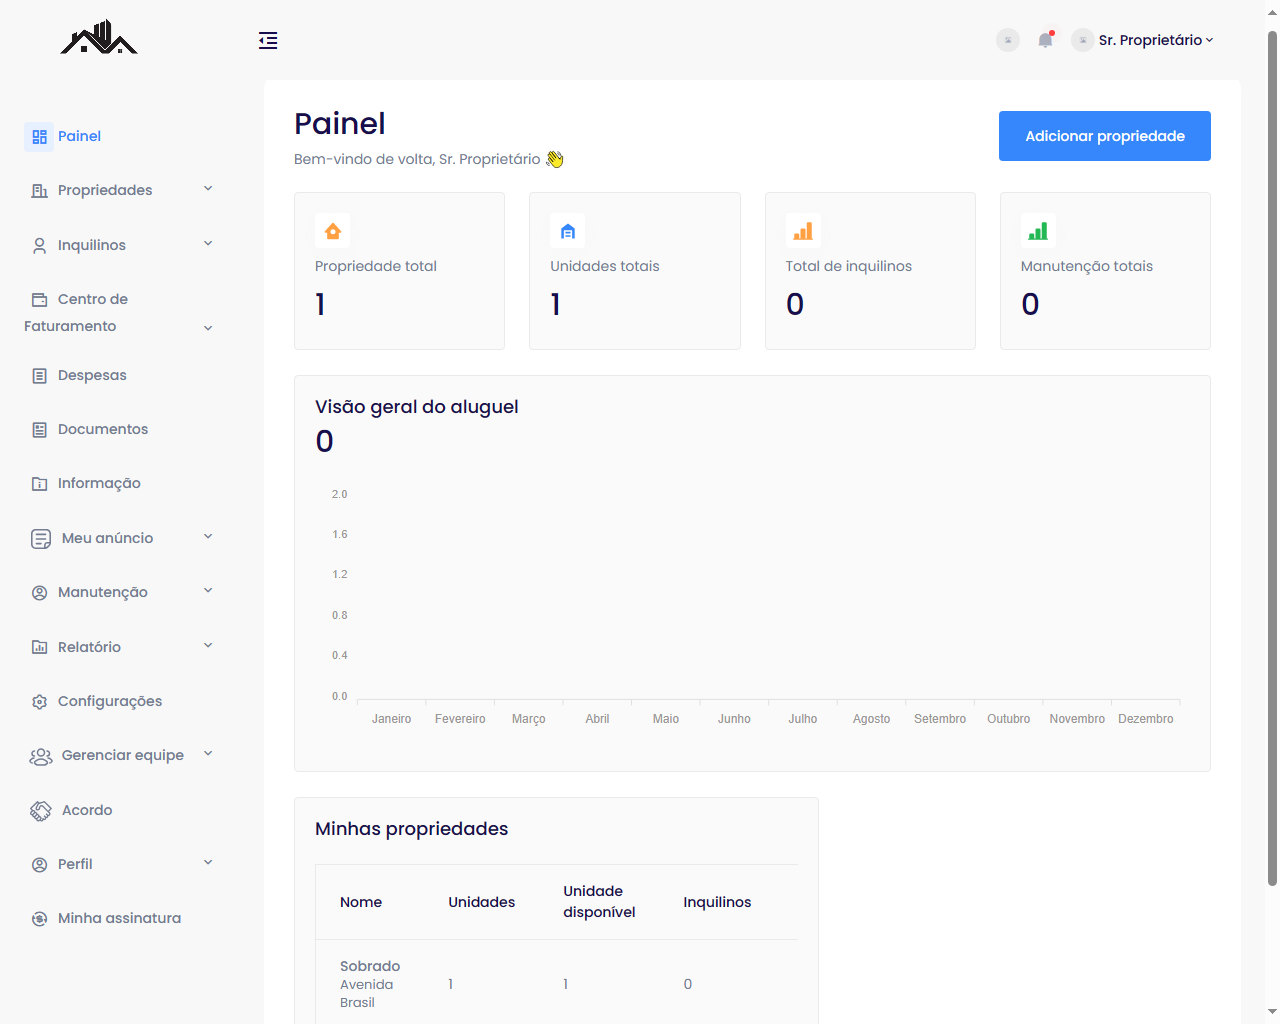Expand the Manutenção sidebar submenu

click(120, 592)
